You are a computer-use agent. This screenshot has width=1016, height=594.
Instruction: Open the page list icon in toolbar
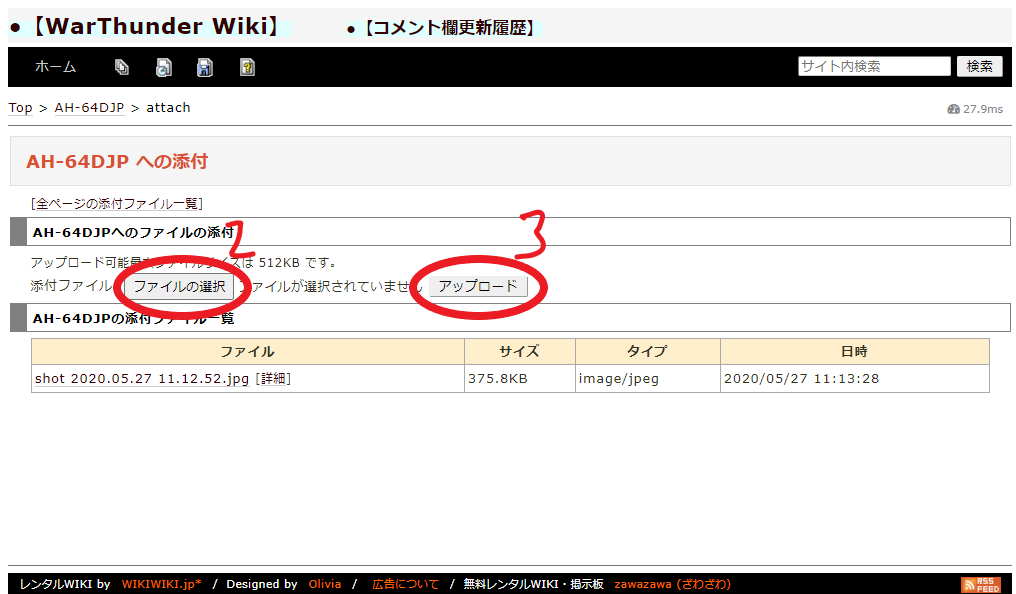(x=122, y=67)
